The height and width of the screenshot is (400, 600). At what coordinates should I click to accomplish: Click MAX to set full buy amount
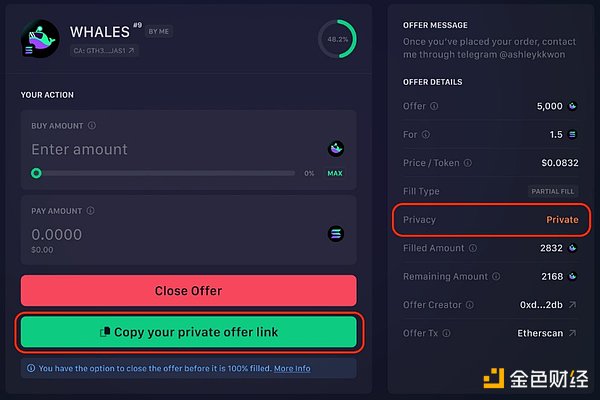335,173
